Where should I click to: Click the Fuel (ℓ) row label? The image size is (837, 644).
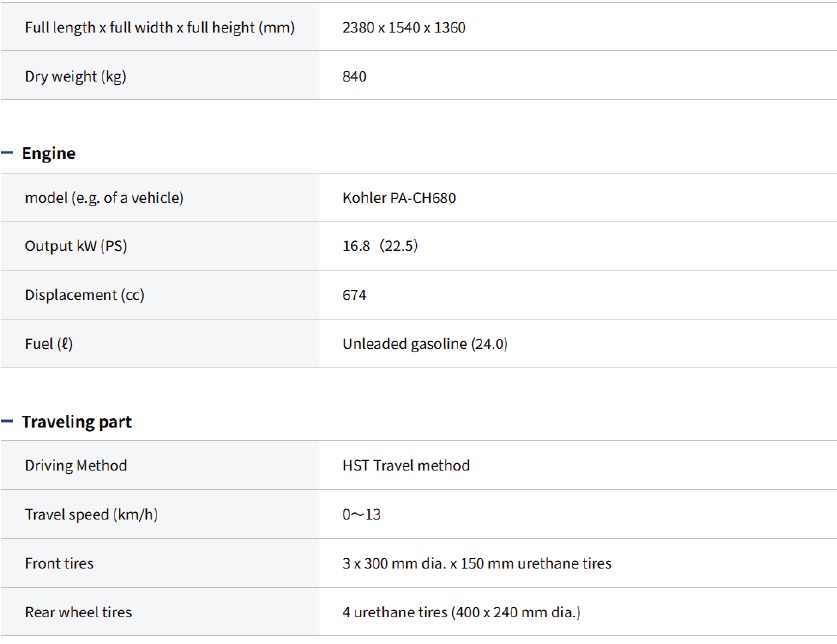49,344
